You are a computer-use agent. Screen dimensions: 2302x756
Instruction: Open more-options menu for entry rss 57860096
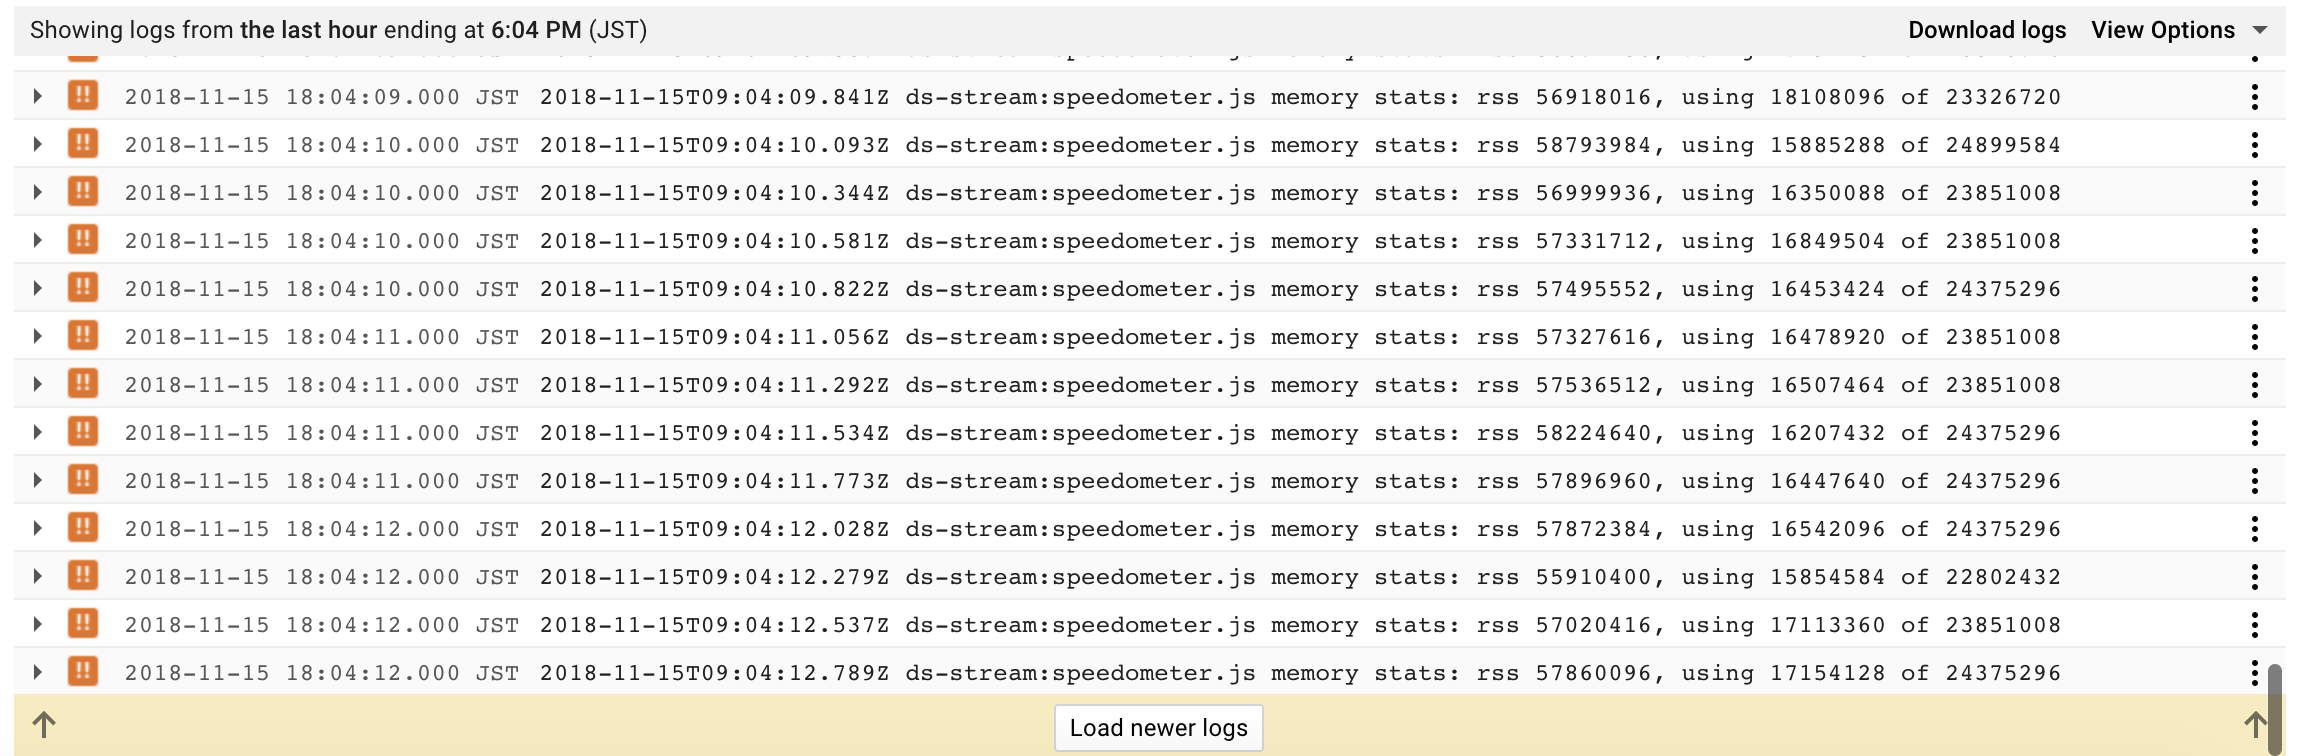2255,672
